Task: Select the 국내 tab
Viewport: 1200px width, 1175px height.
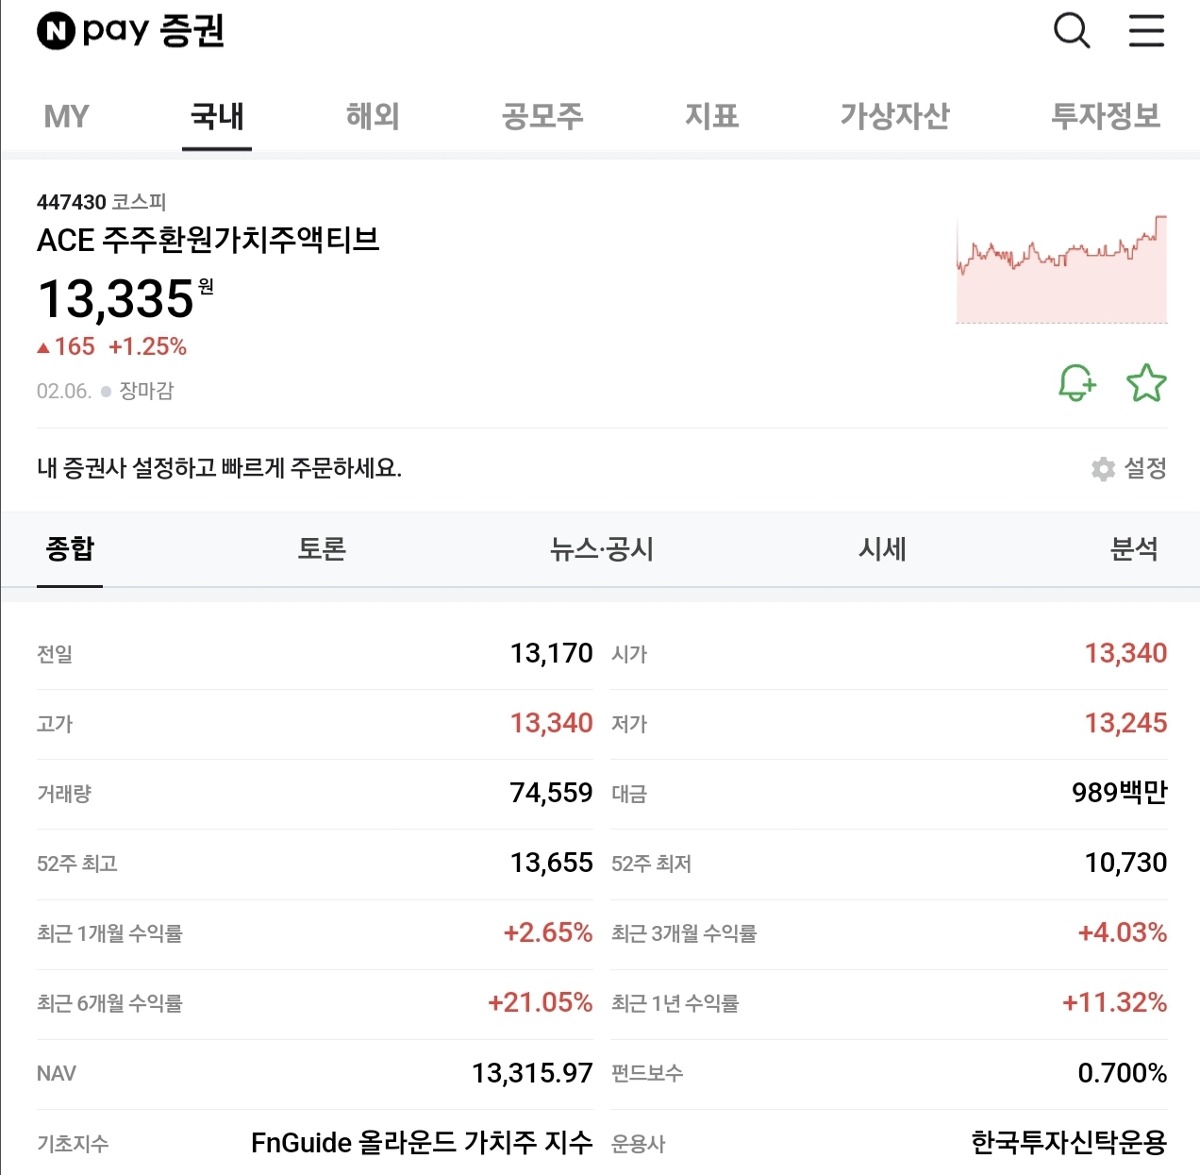Action: tap(217, 117)
